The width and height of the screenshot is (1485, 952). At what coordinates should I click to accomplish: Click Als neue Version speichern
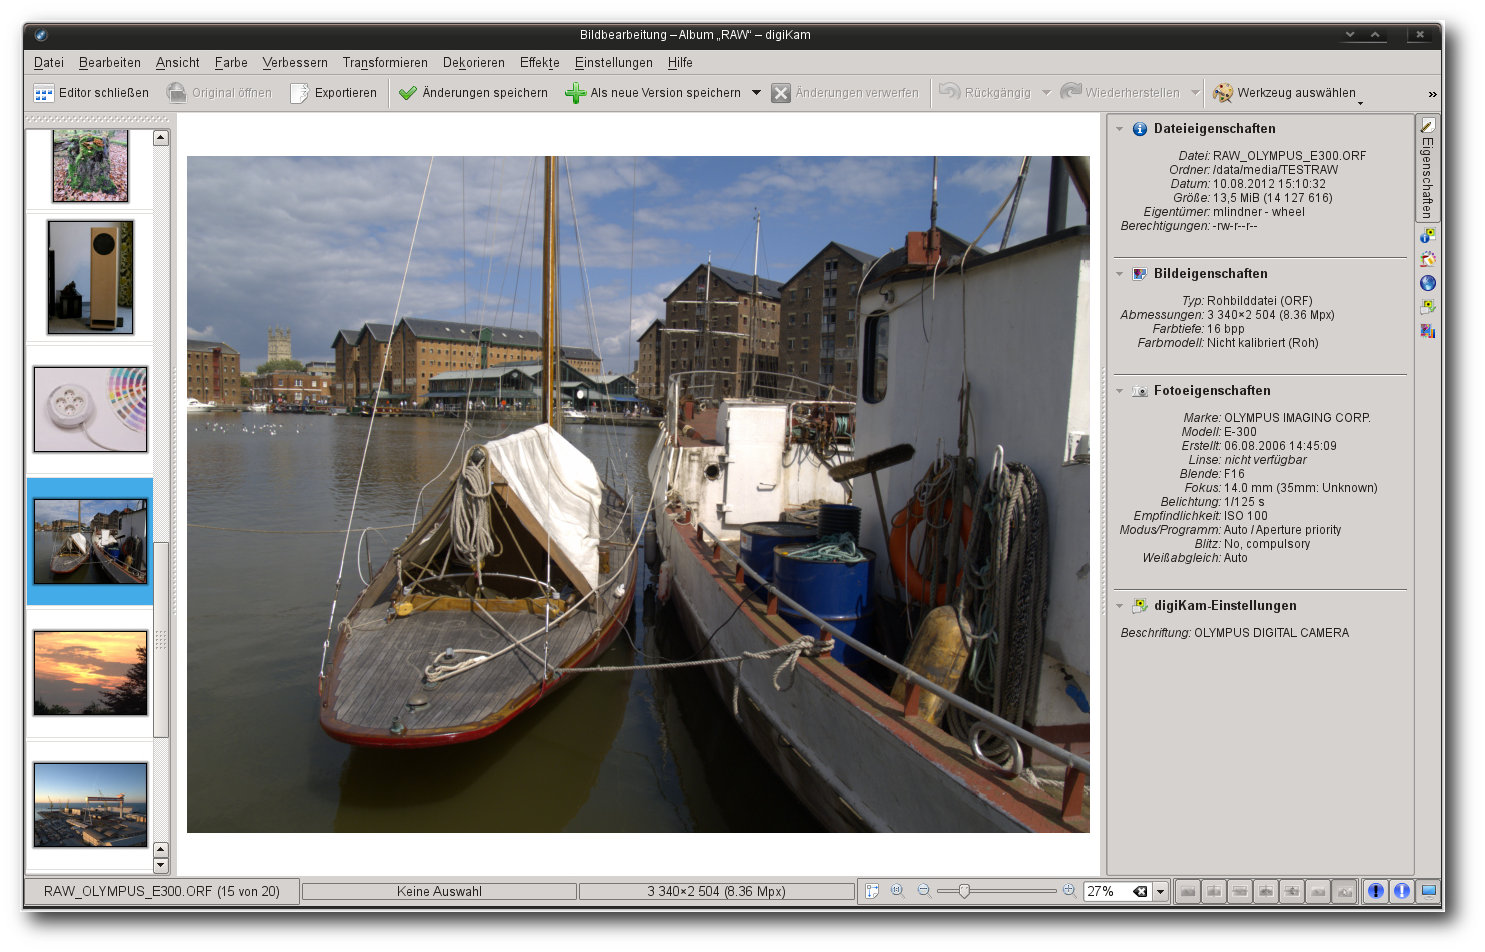coord(653,93)
